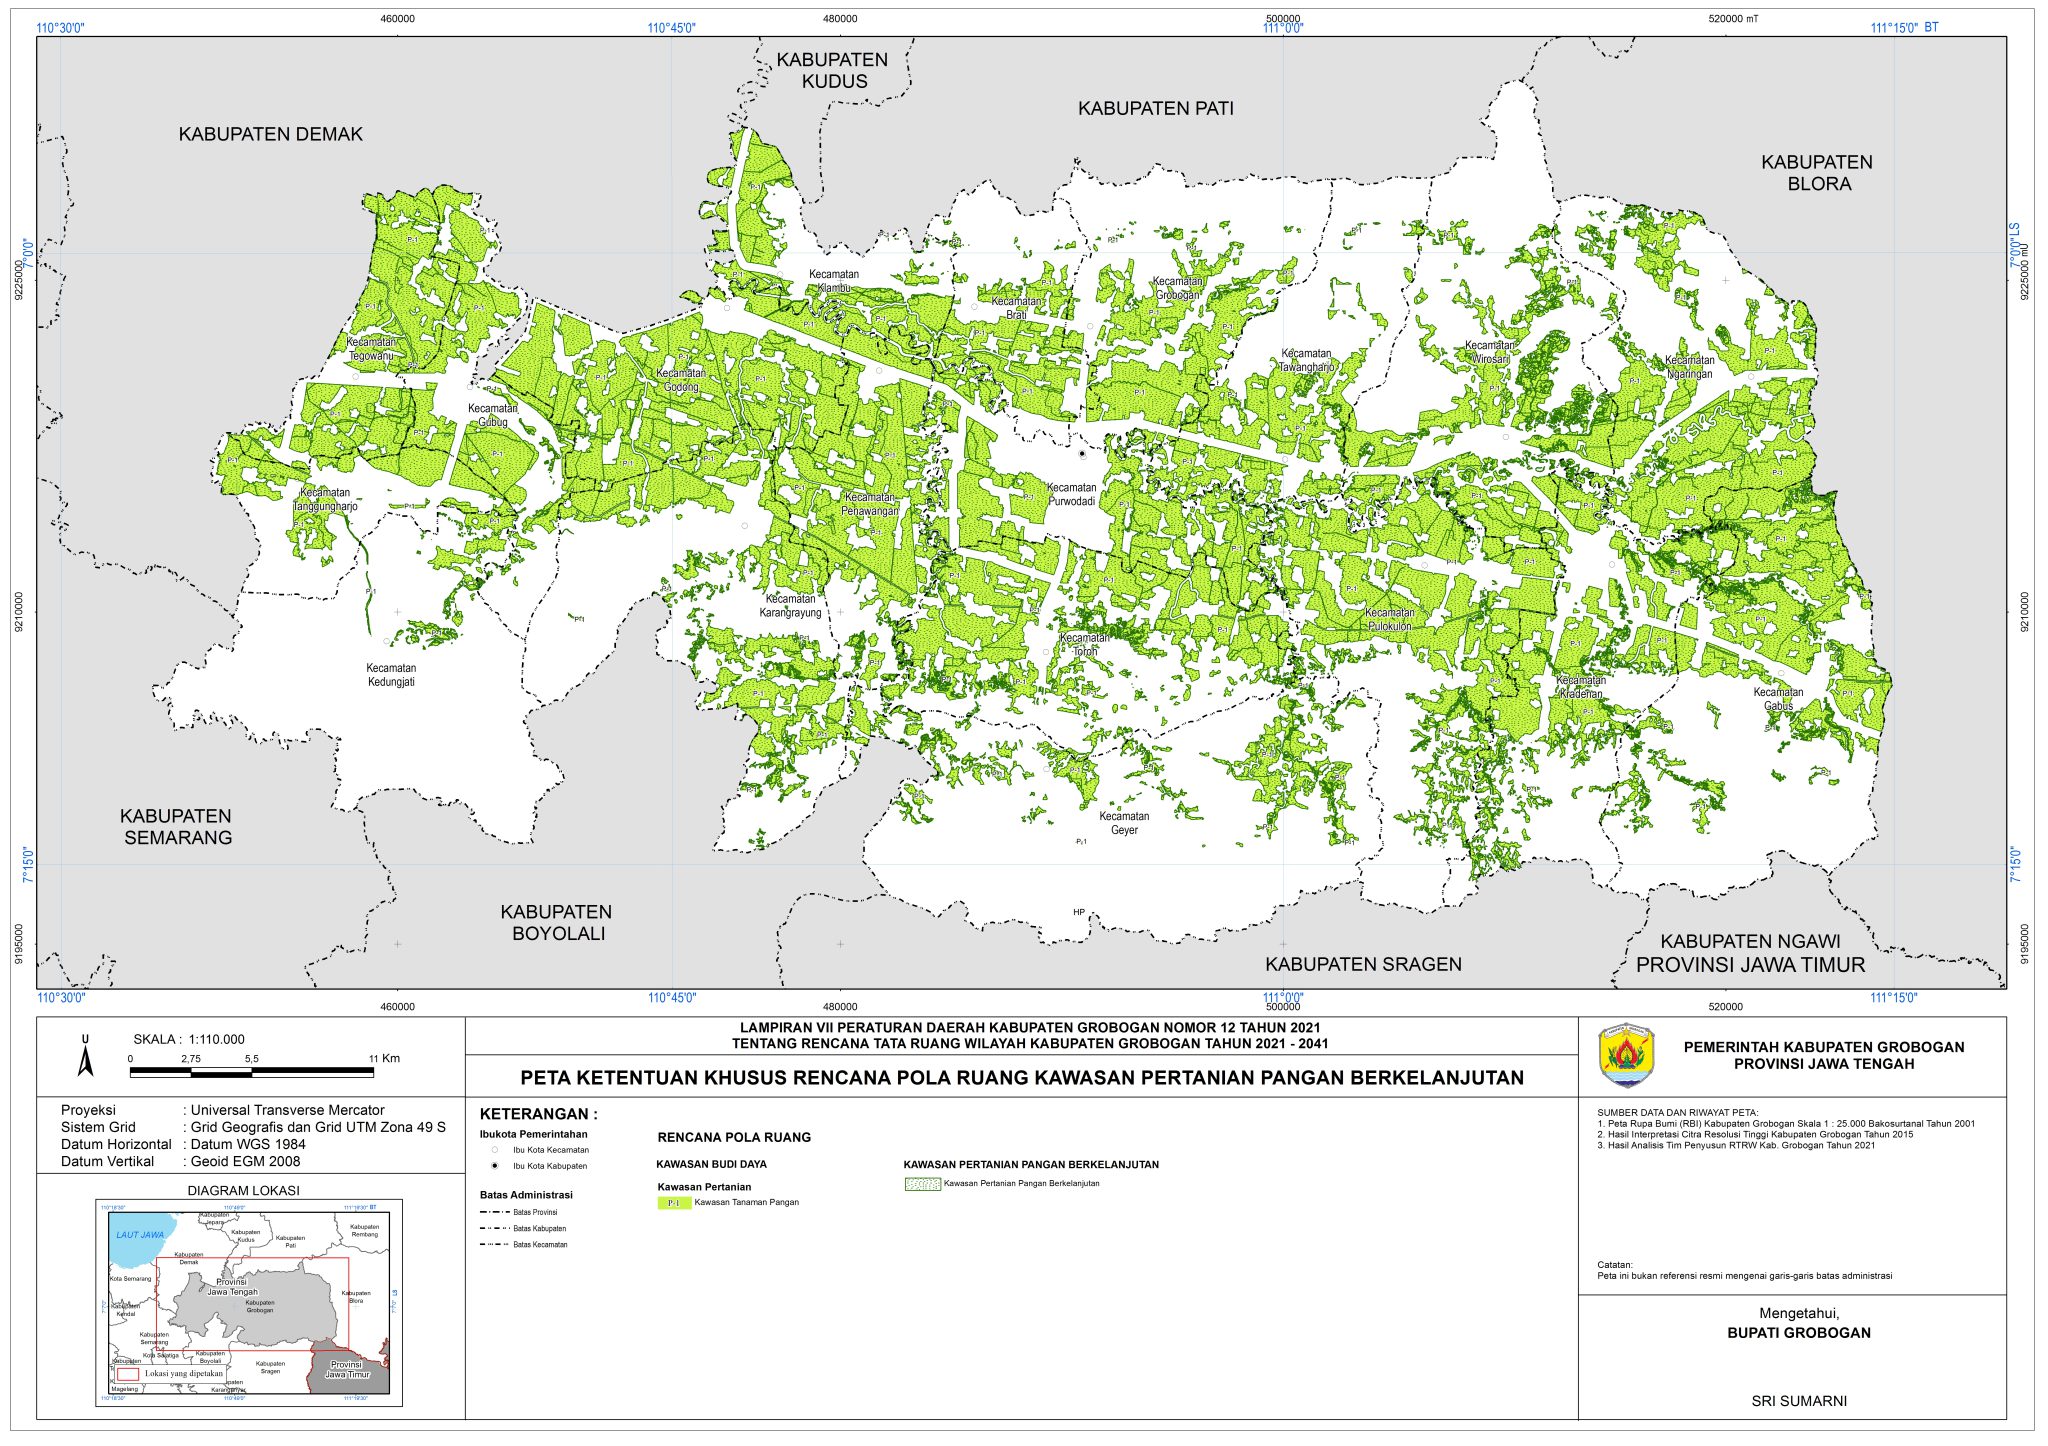The height and width of the screenshot is (1446, 2048).
Task: Click the Ibu Kota Kabupaten dot symbol in legend
Action: click(x=494, y=1166)
